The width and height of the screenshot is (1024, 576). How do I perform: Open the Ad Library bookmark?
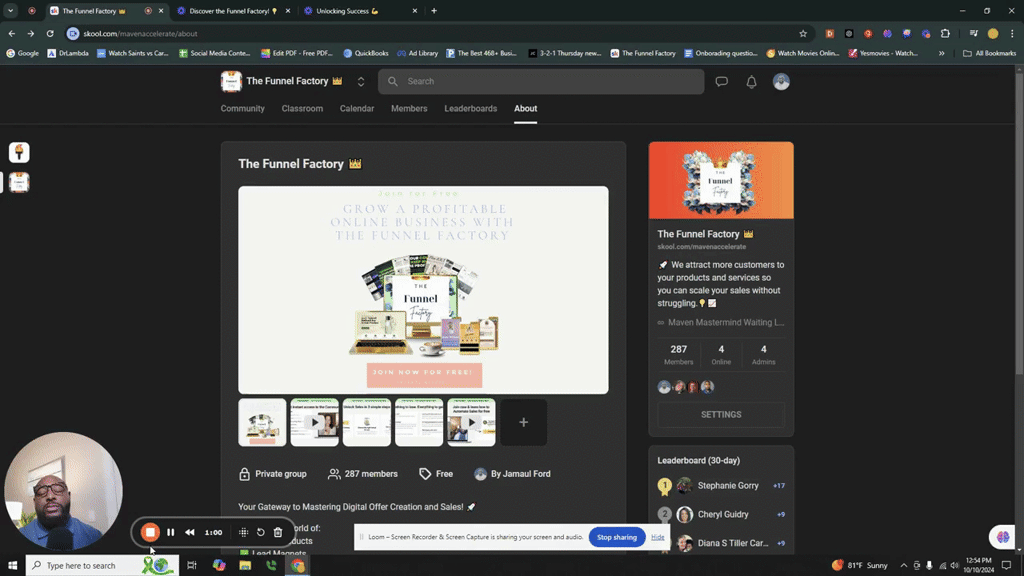click(x=417, y=54)
